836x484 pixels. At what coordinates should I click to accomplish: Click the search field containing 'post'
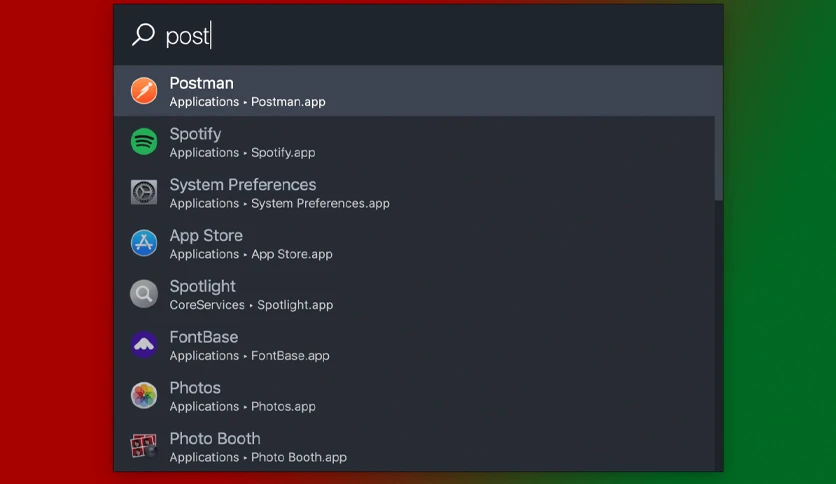point(418,35)
